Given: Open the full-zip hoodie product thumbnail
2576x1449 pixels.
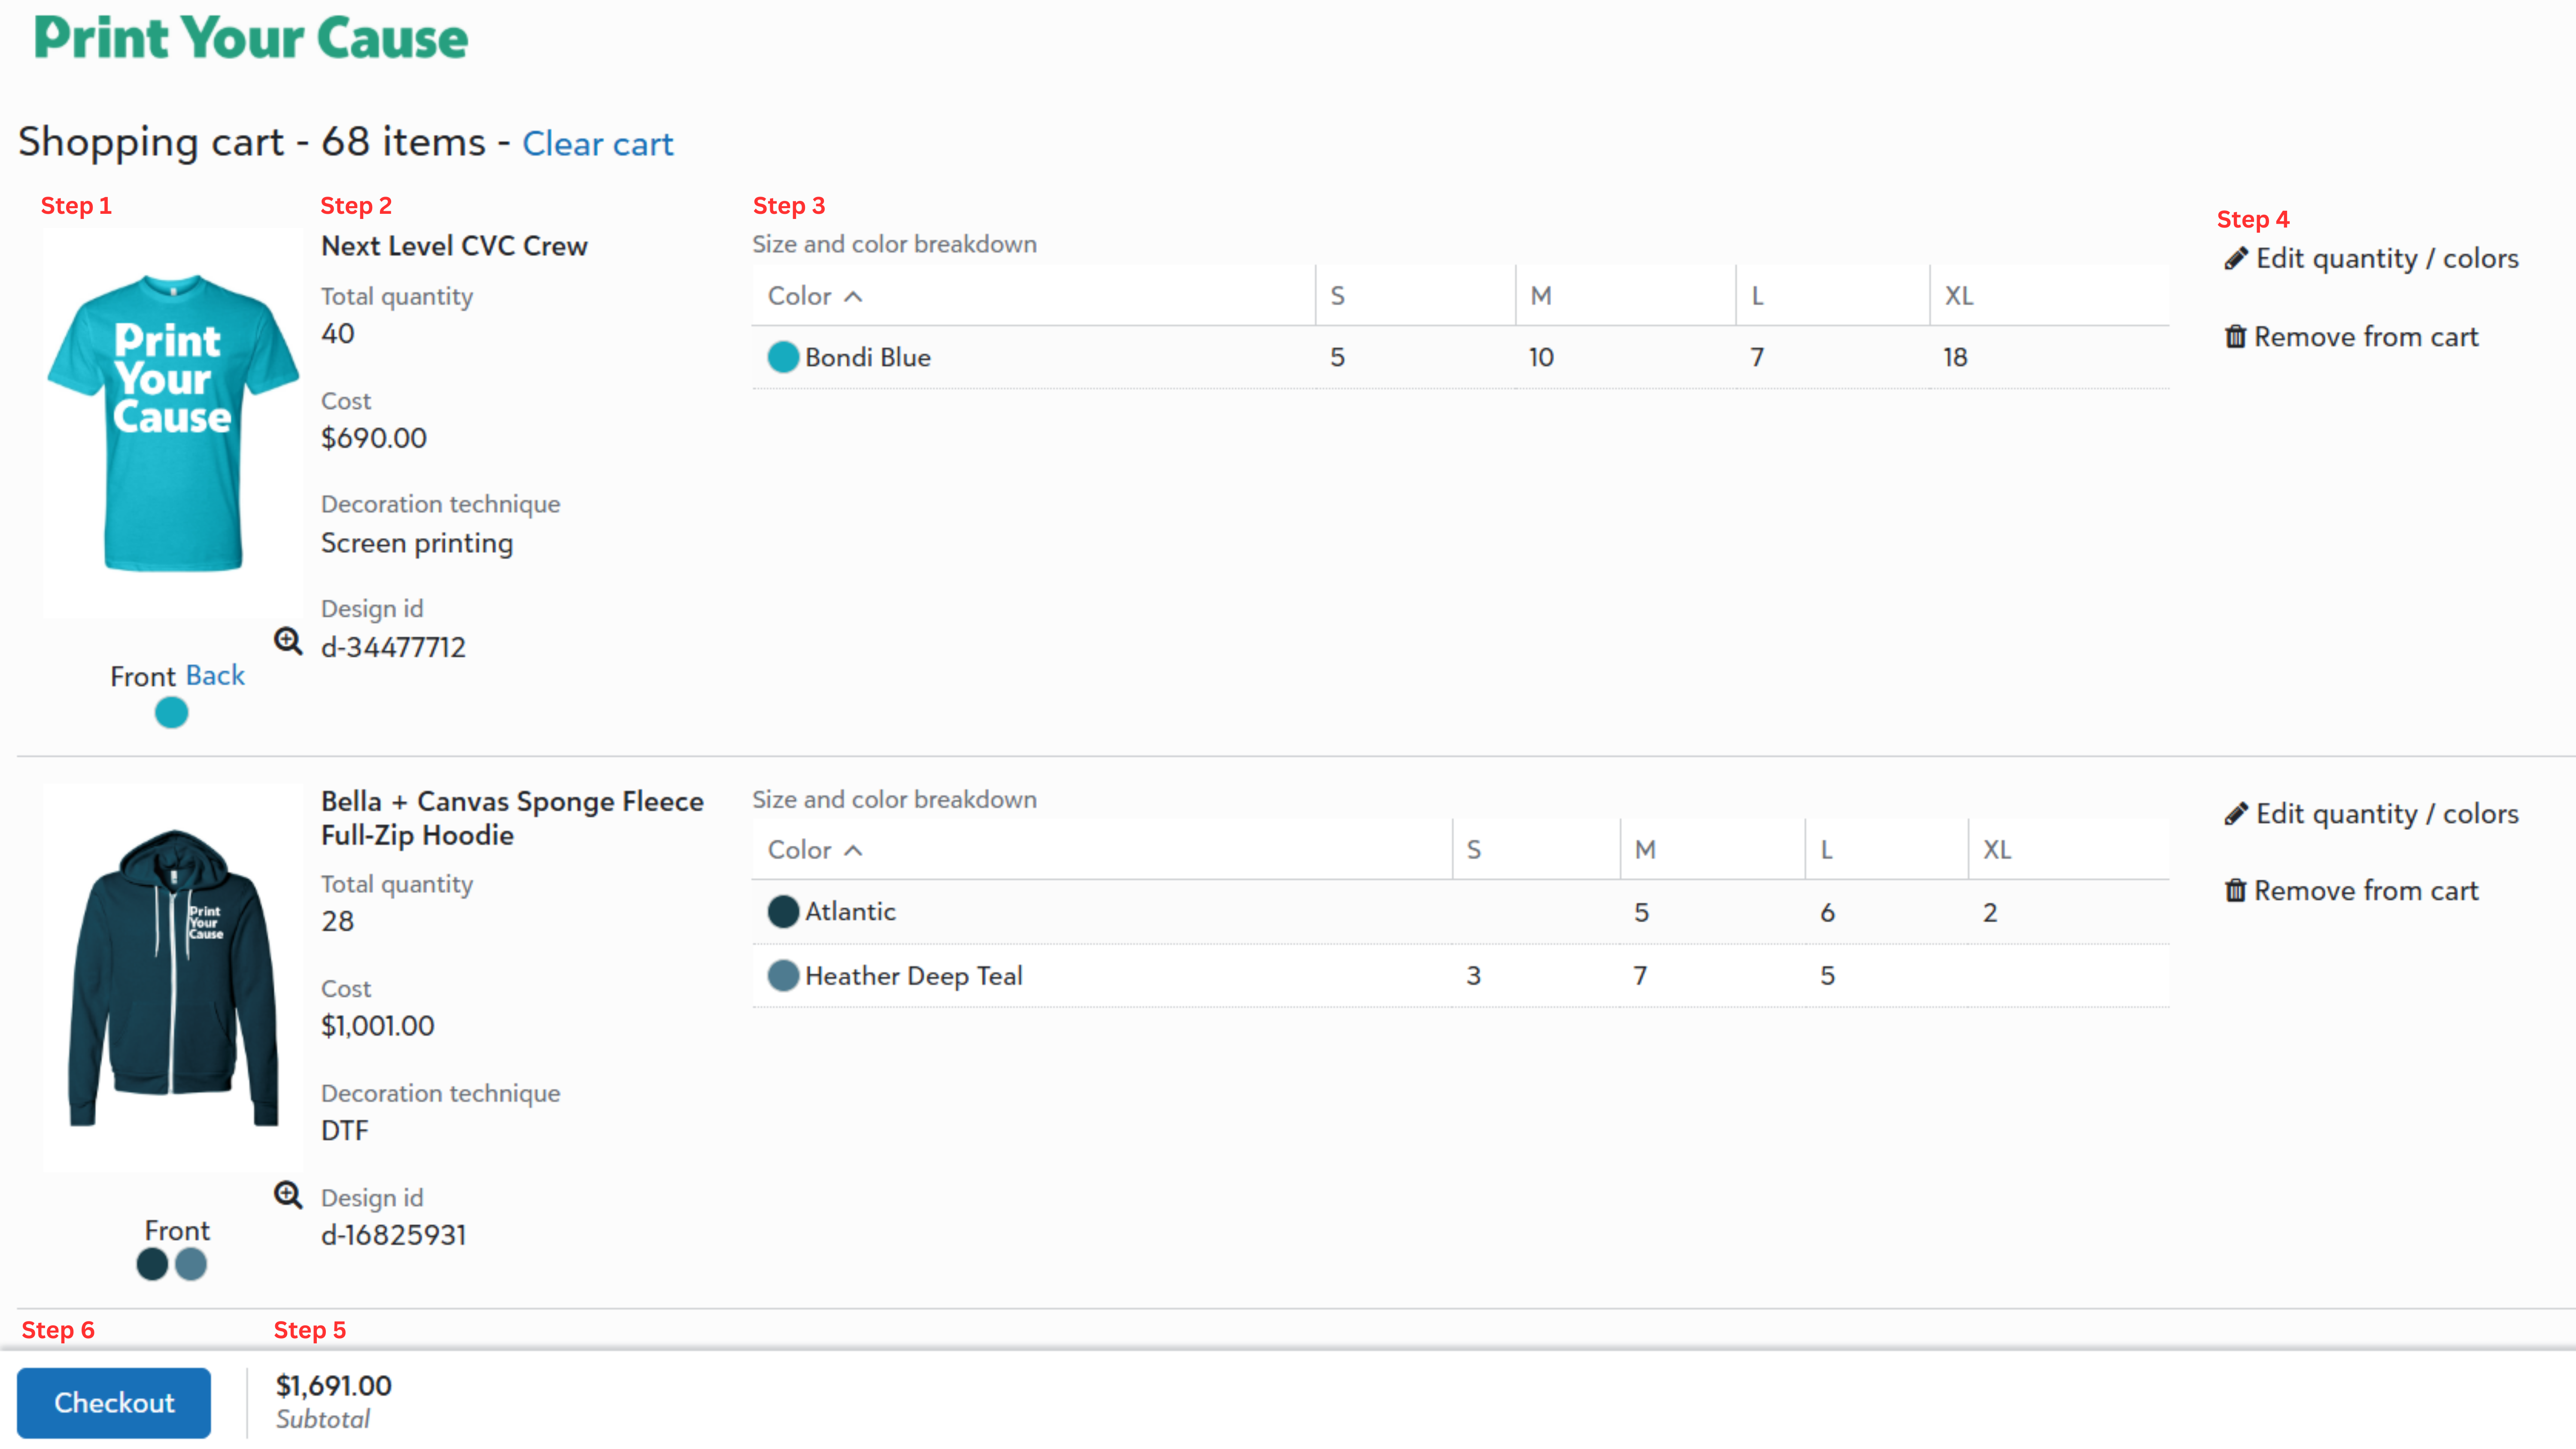Looking at the screenshot, I should (173, 978).
